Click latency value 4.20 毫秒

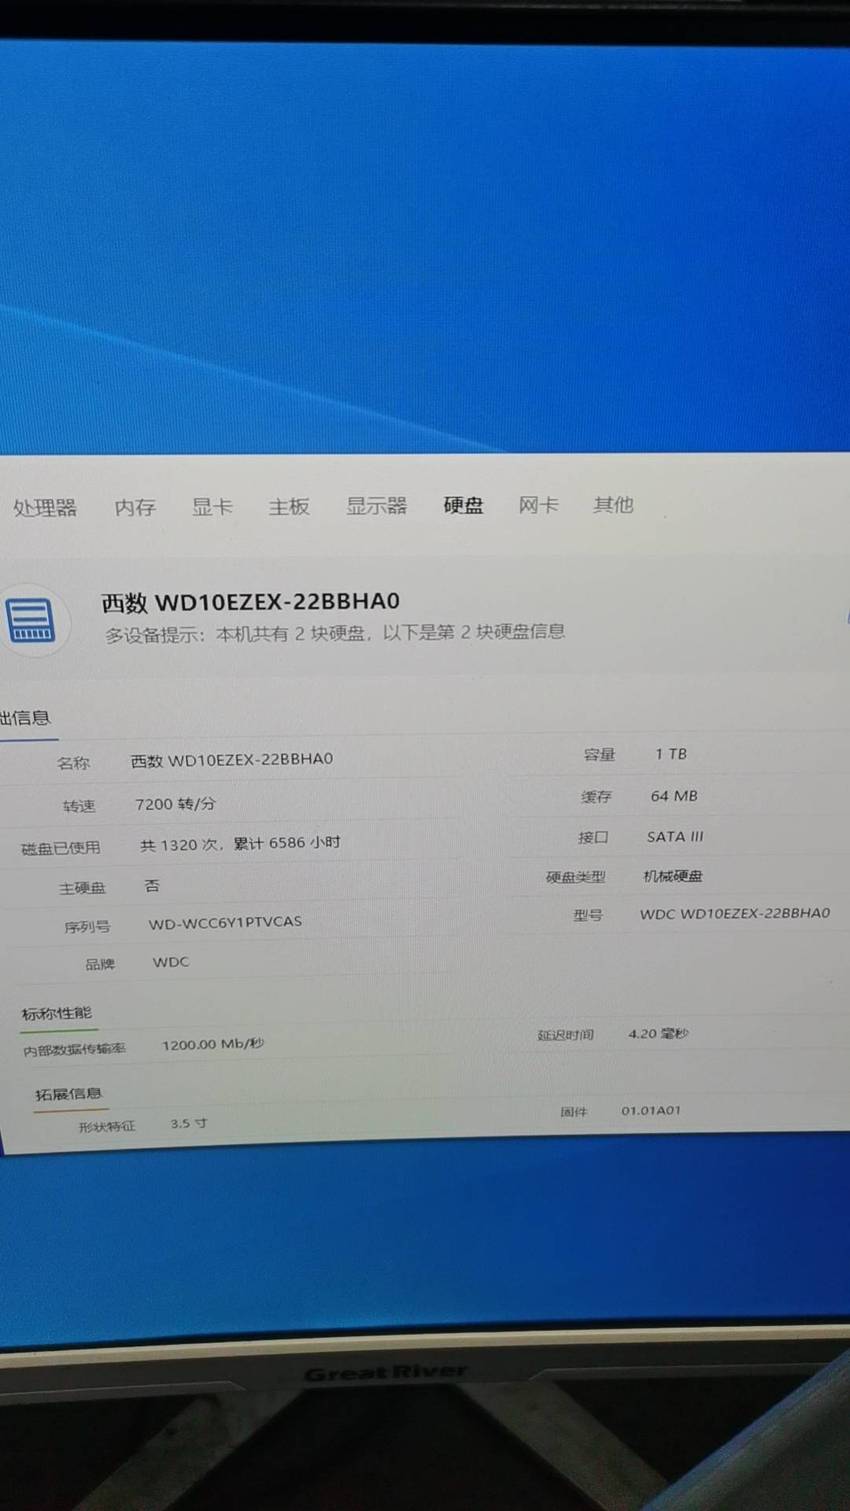[658, 1034]
